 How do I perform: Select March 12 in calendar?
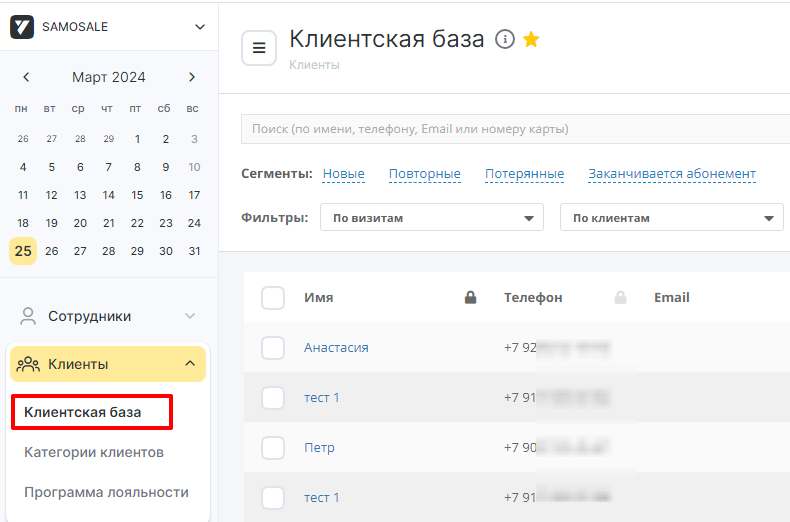[51, 195]
